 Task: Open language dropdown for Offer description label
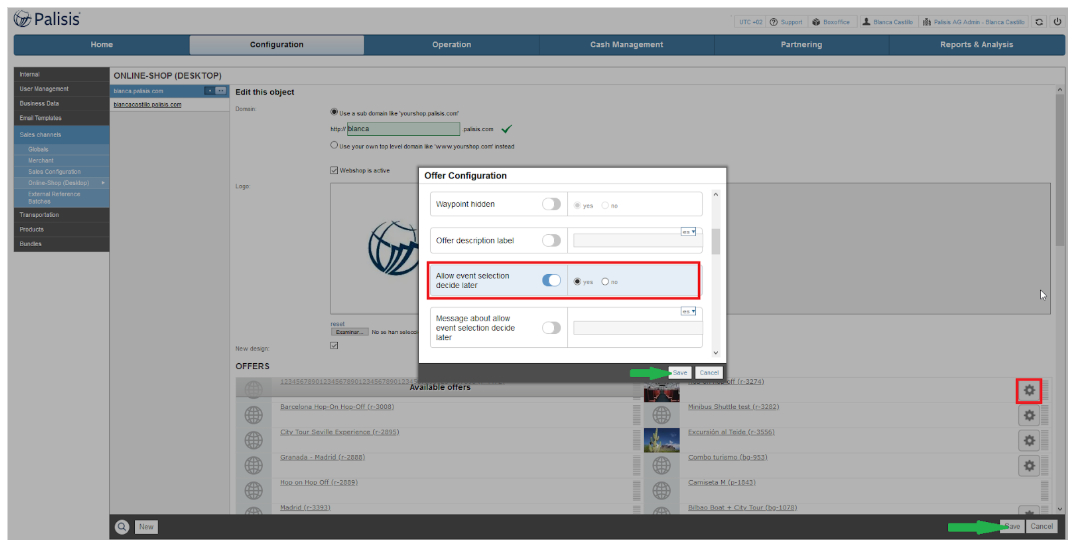pos(688,231)
